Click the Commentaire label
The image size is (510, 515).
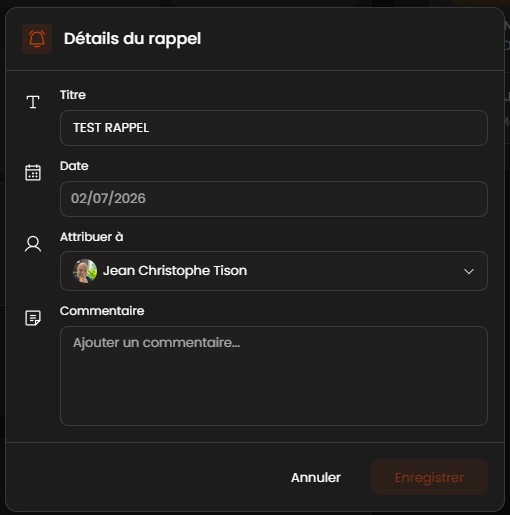point(102,311)
